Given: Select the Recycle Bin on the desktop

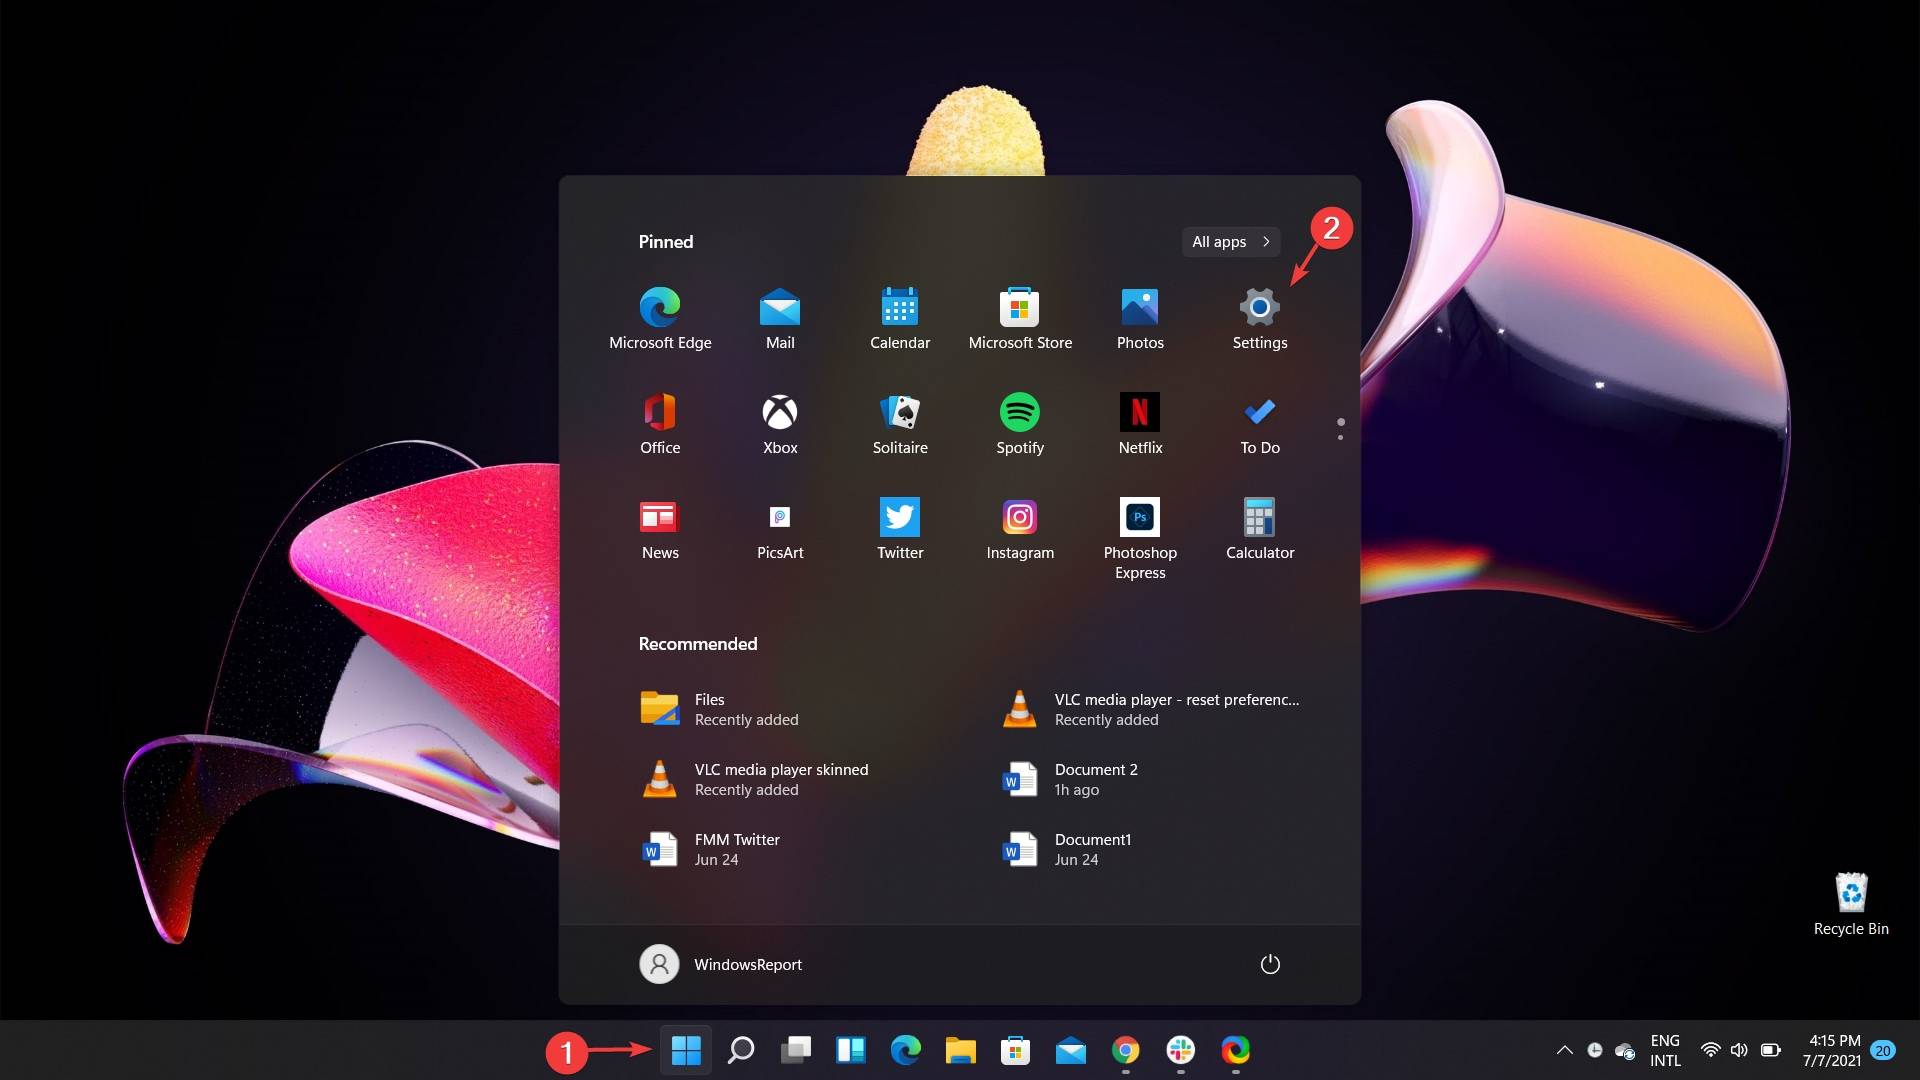Looking at the screenshot, I should pyautogui.click(x=1851, y=904).
